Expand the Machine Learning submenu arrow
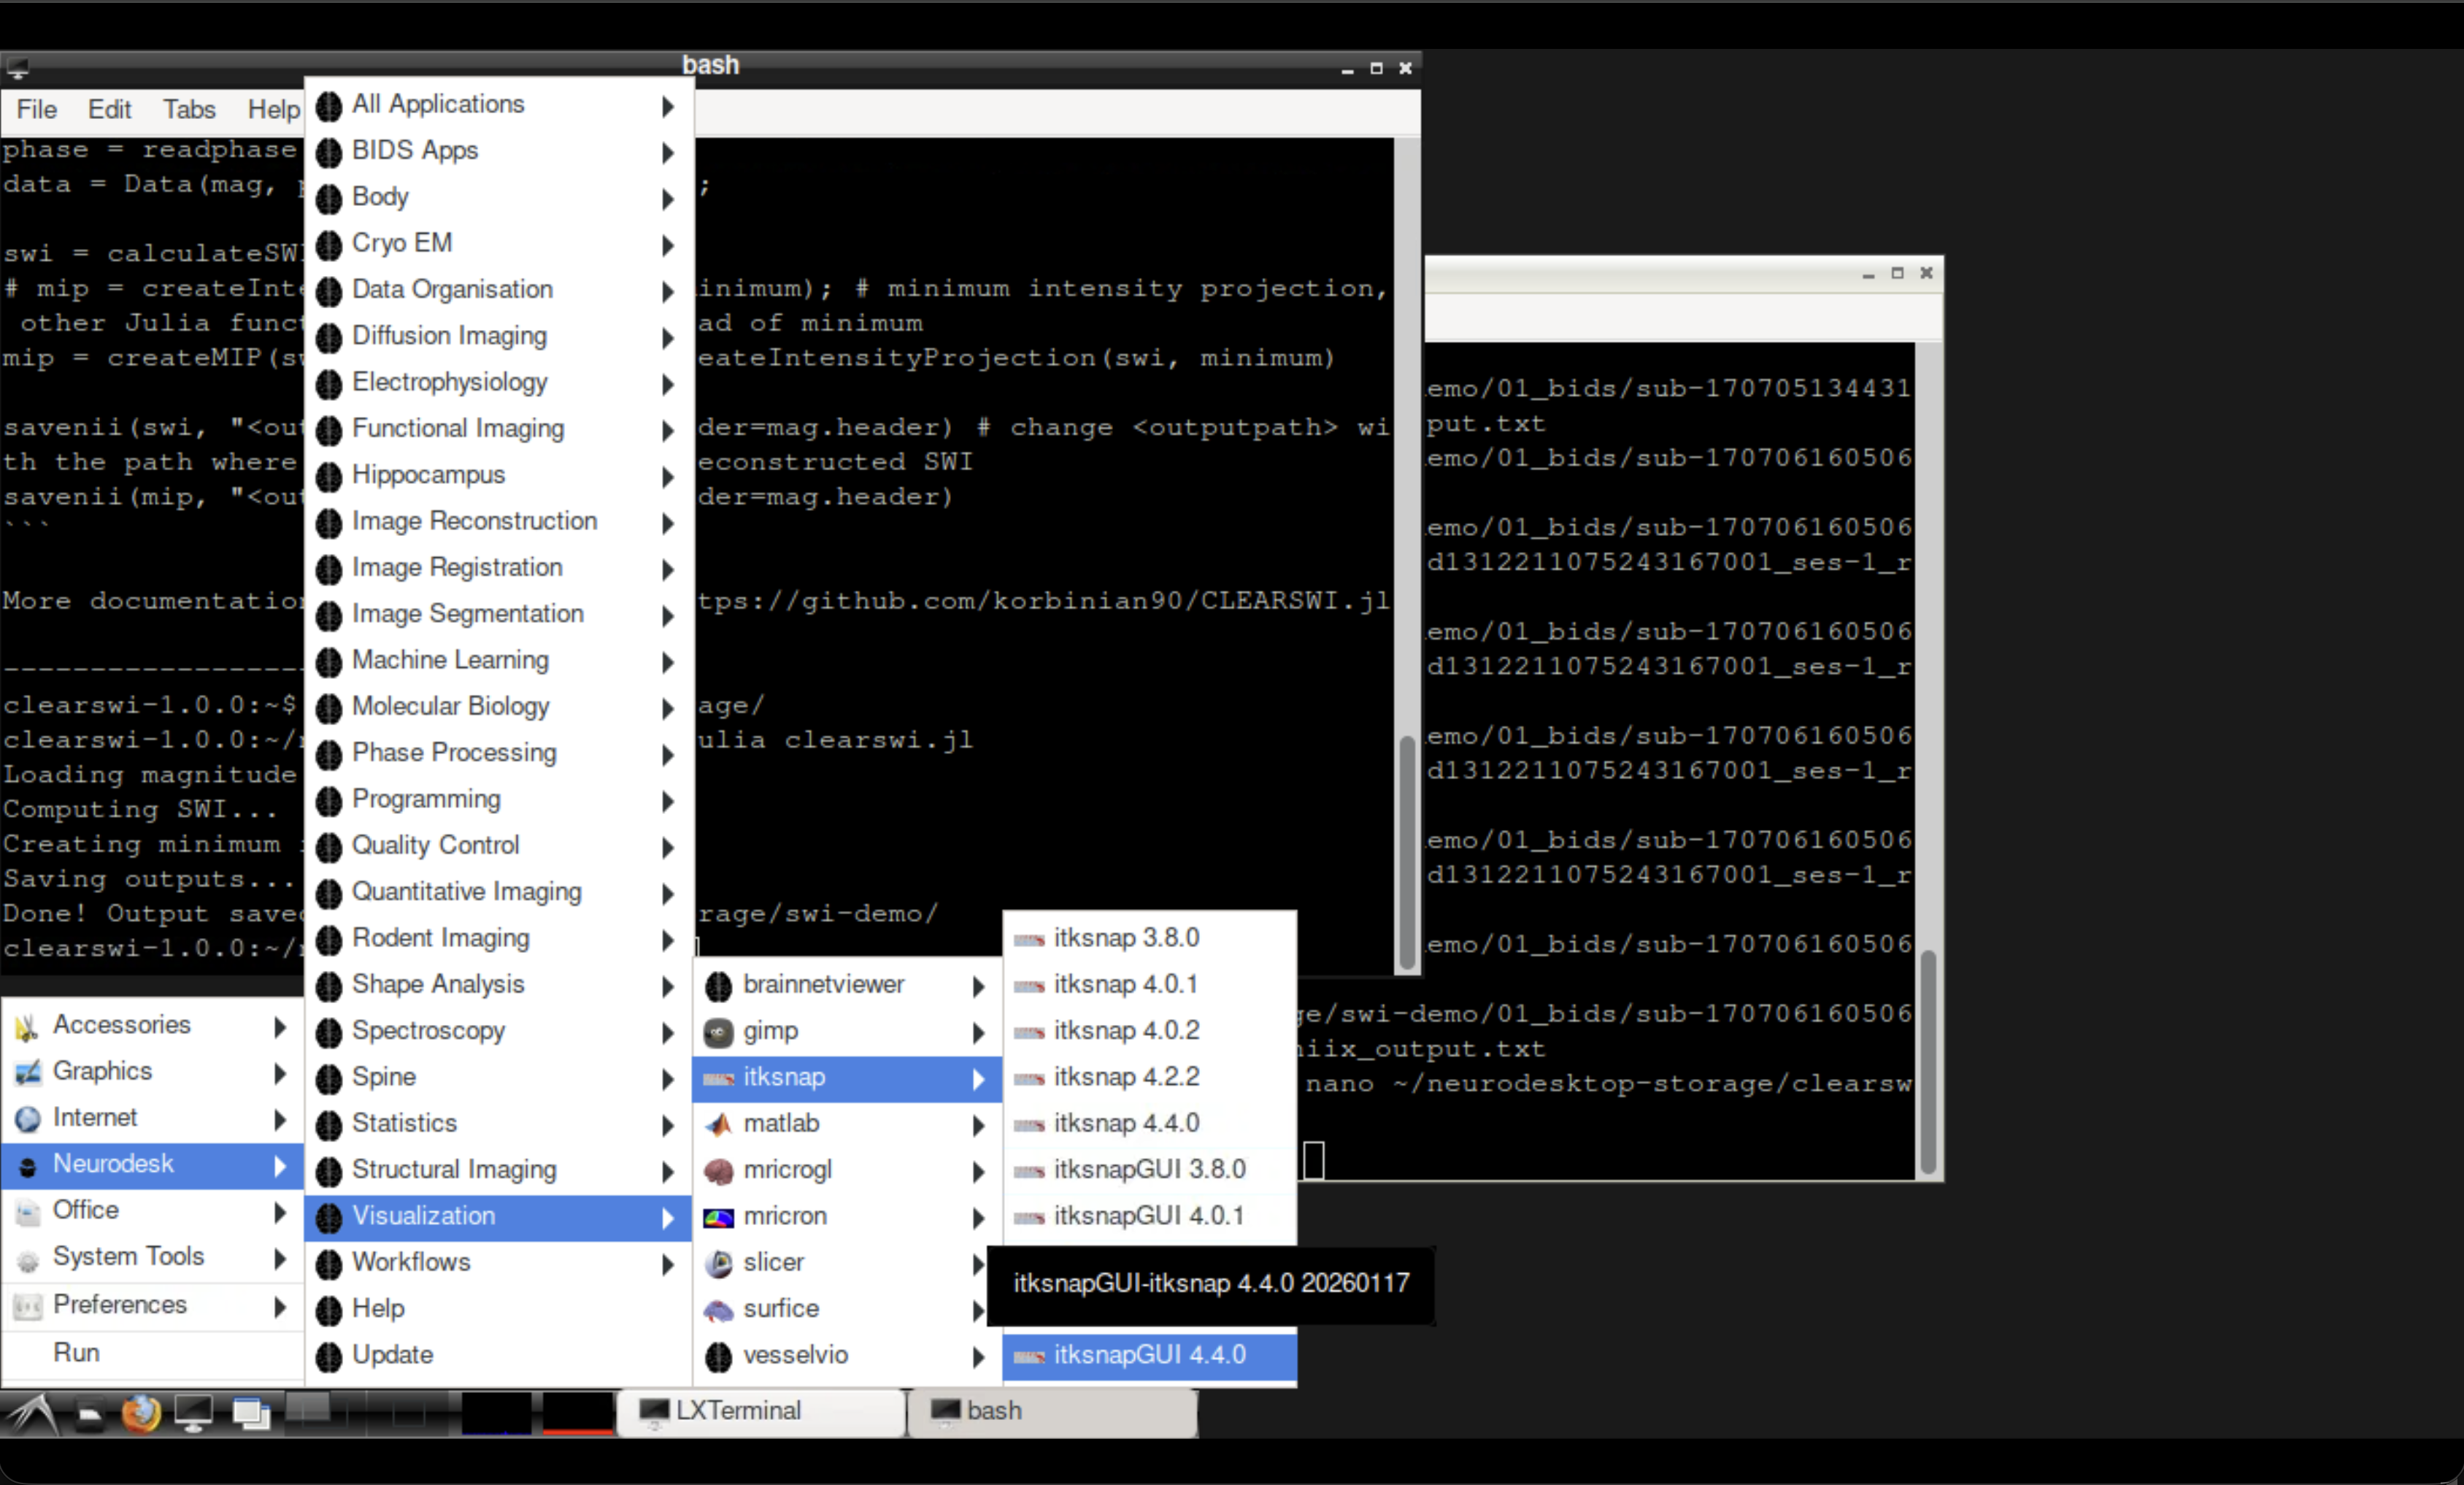The height and width of the screenshot is (1485, 2464). pos(668,662)
